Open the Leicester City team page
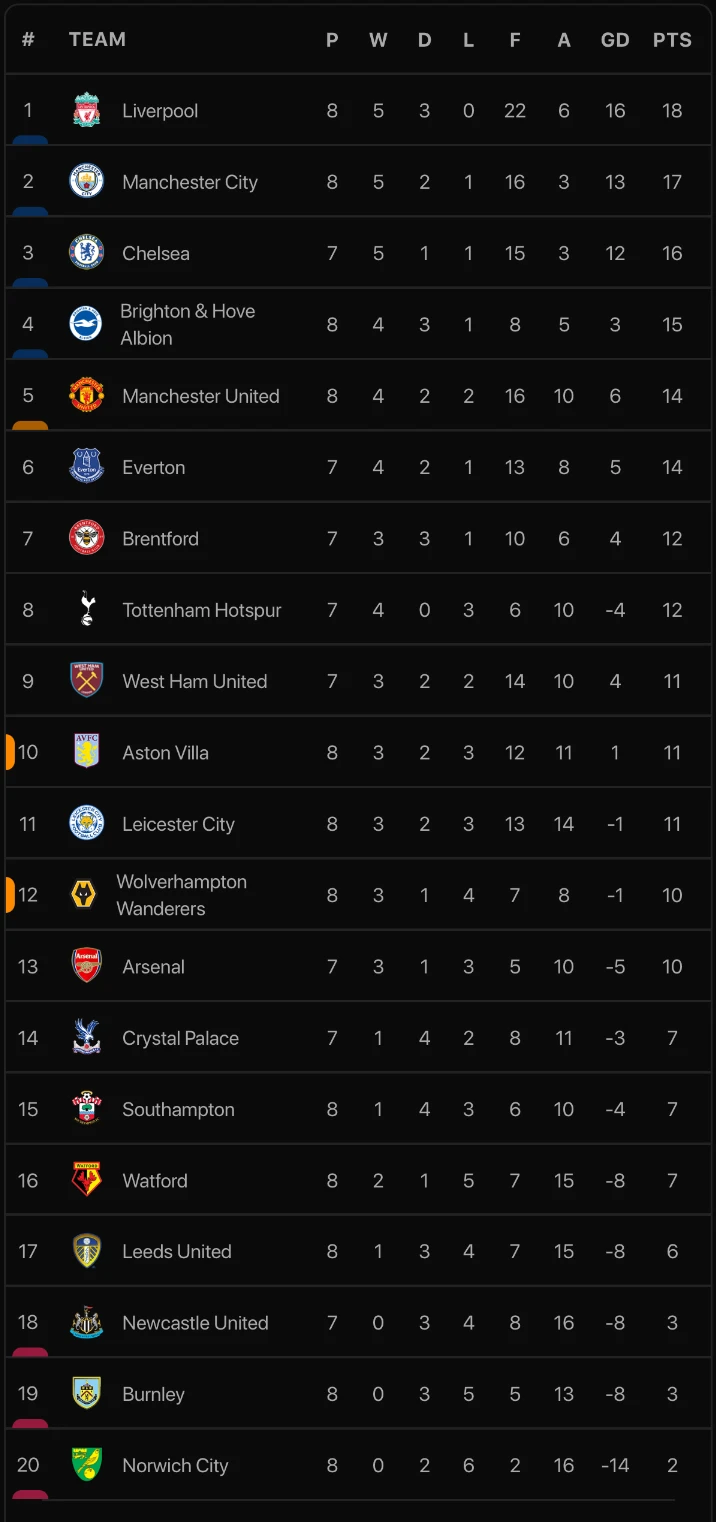716x1522 pixels. click(178, 824)
